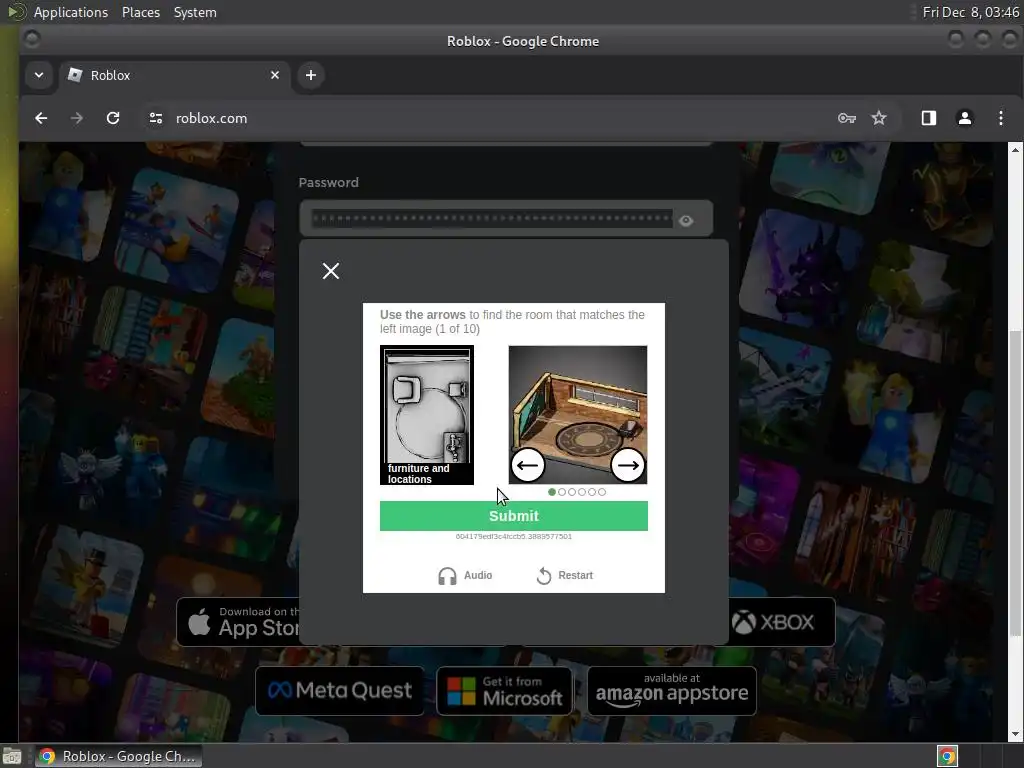
Task: Close the captcha dialog with the X
Action: (x=331, y=271)
